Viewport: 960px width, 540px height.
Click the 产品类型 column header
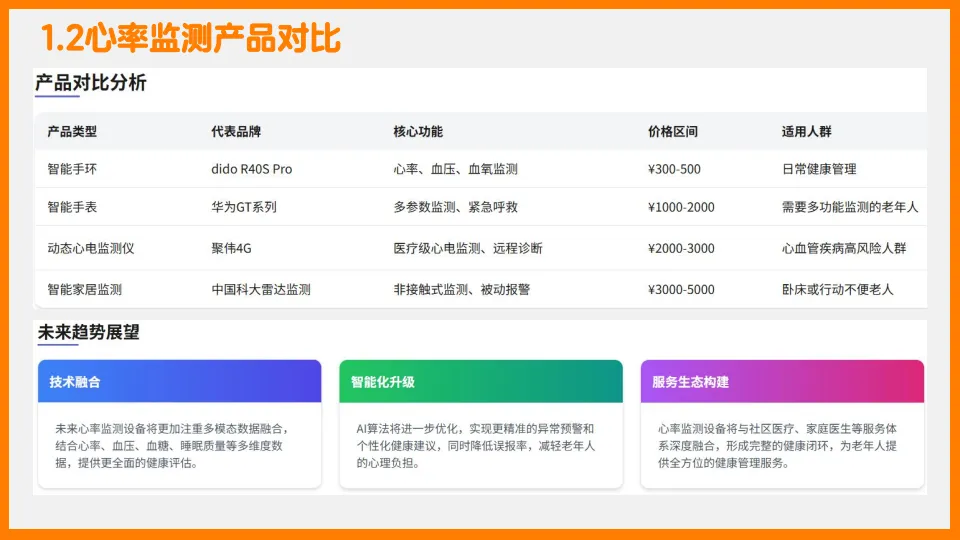72,132
